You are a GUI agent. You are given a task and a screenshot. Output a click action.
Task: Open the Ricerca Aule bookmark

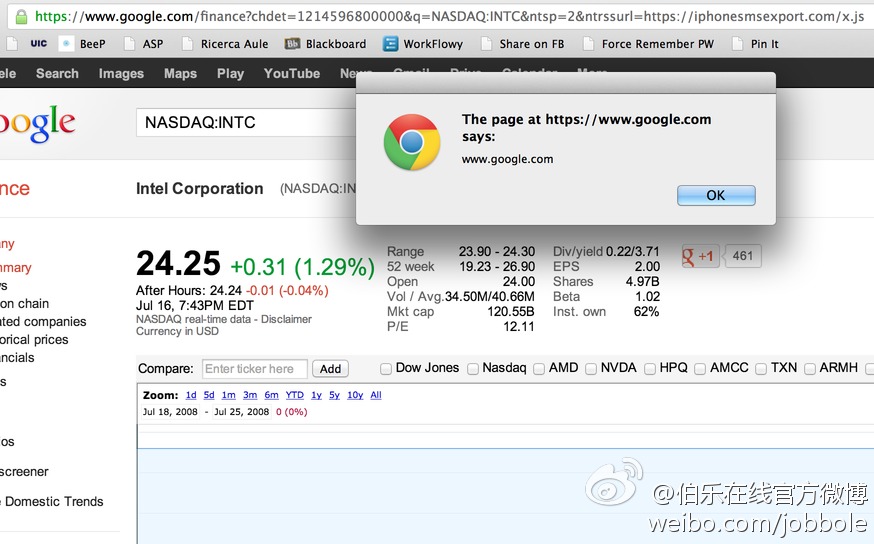225,43
